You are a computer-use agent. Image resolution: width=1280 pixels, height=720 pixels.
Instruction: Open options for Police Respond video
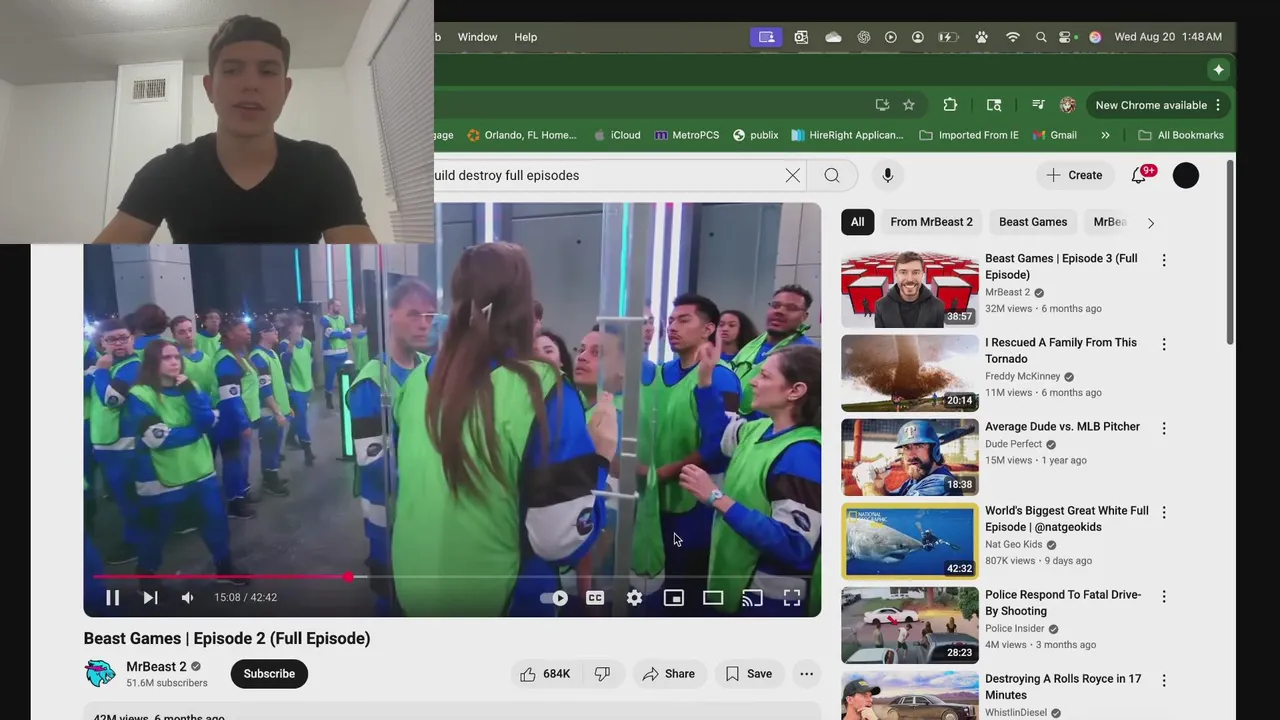click(x=1164, y=596)
